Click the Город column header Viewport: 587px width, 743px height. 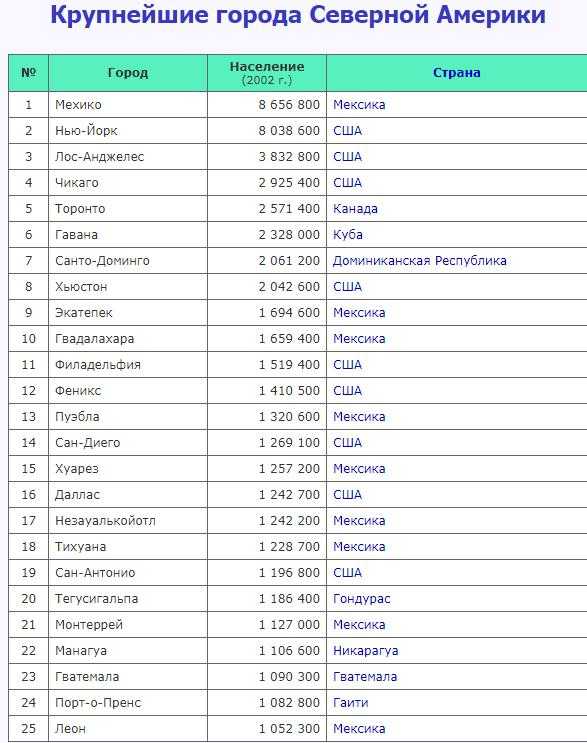tap(128, 72)
